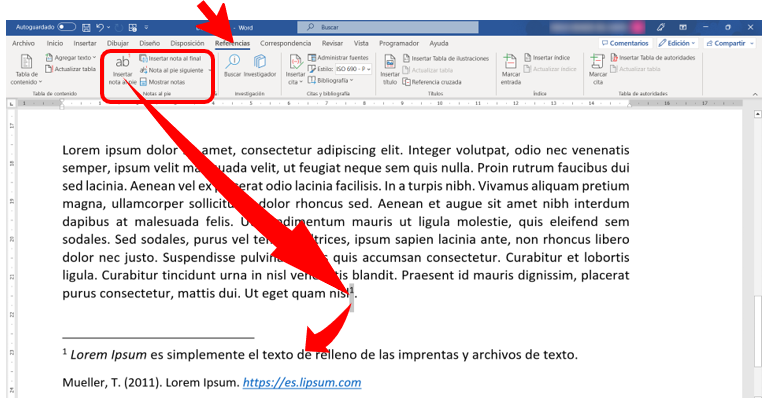Viewport: 766px width, 407px height.
Task: Switch to the Inicio tab
Action: (x=55, y=43)
